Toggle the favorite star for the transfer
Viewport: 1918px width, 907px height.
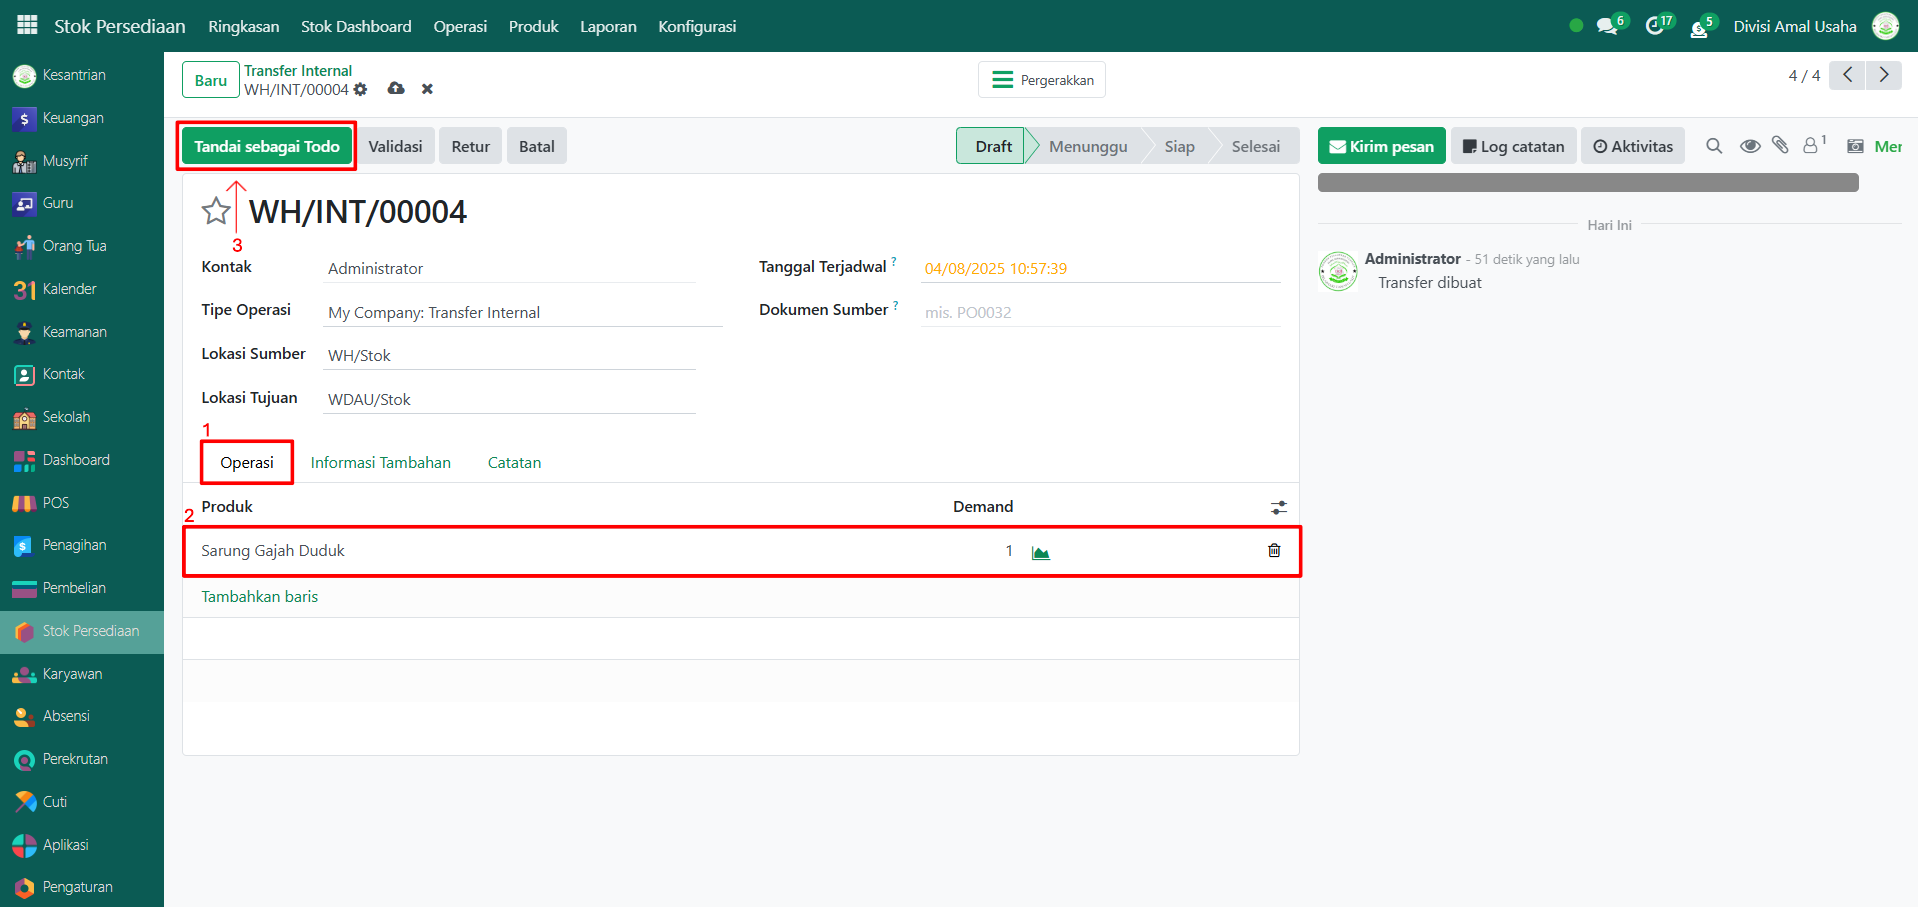coord(216,211)
